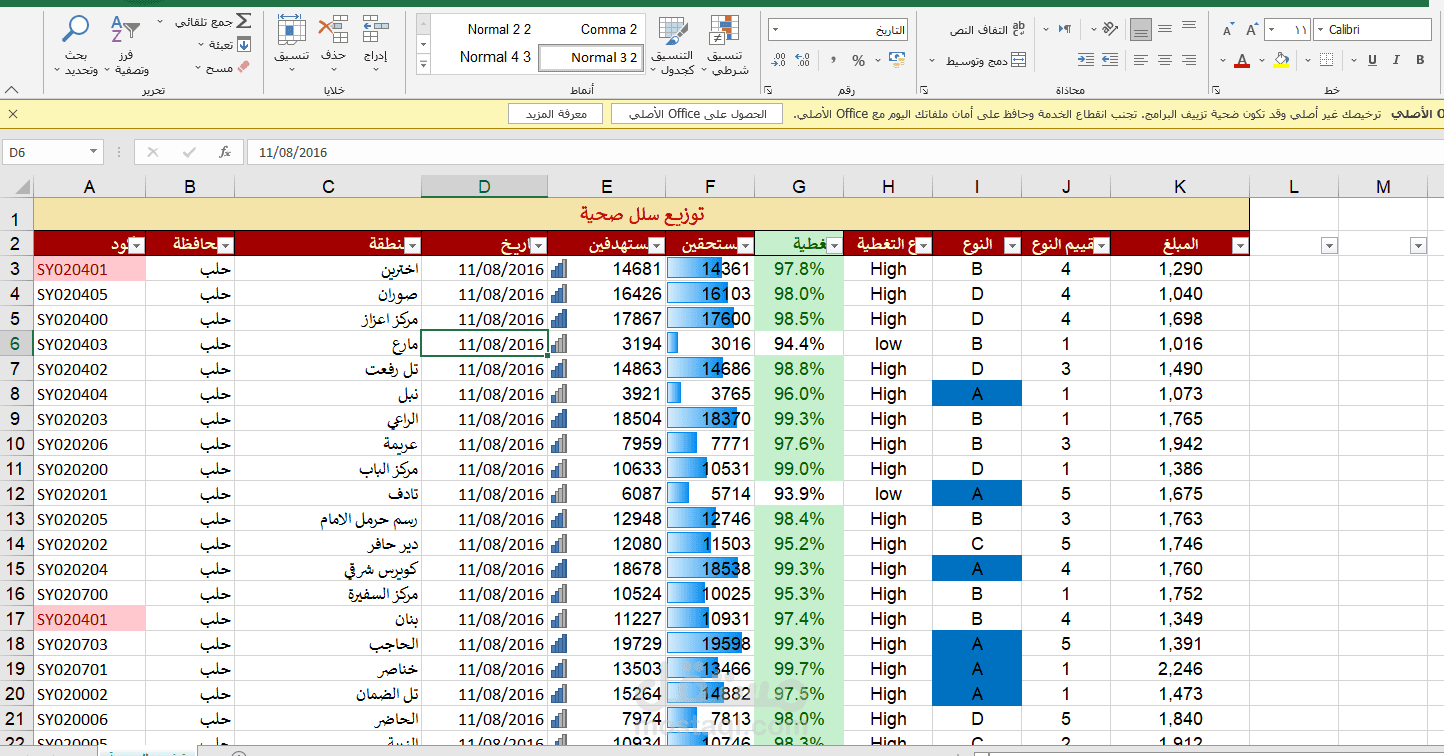Expand the Name Box dropdown arrow
The width and height of the screenshot is (1444, 756).
pyautogui.click(x=94, y=152)
